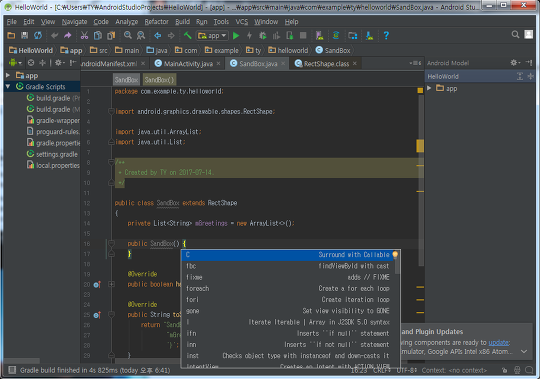Close the RectShape.class tab
The width and height of the screenshot is (540, 379).
(x=355, y=63)
